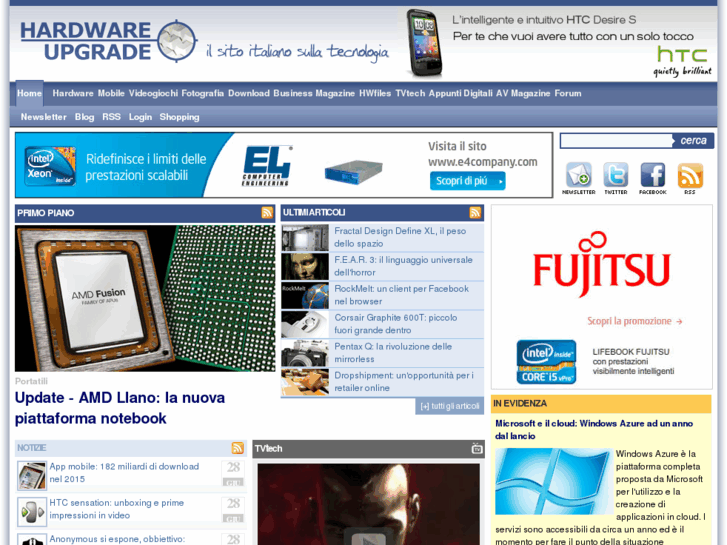Screen dimensions: 727x545
Task: Open HWfiles section
Action: (x=375, y=93)
